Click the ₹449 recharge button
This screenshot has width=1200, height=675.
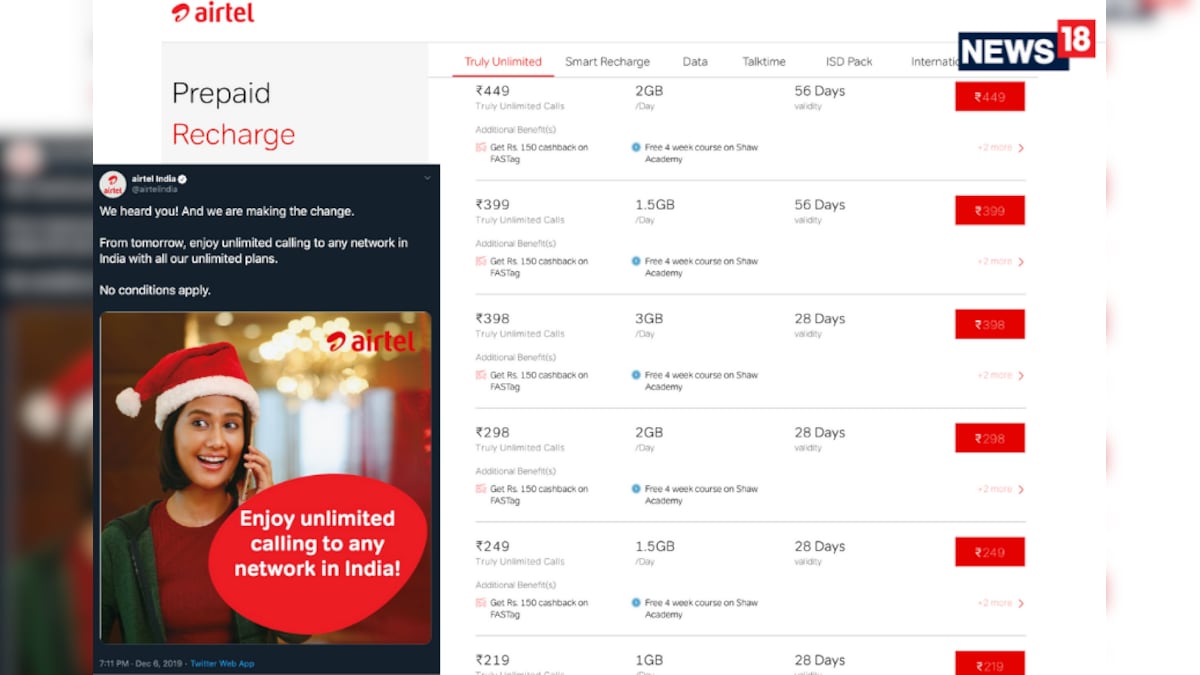(989, 96)
